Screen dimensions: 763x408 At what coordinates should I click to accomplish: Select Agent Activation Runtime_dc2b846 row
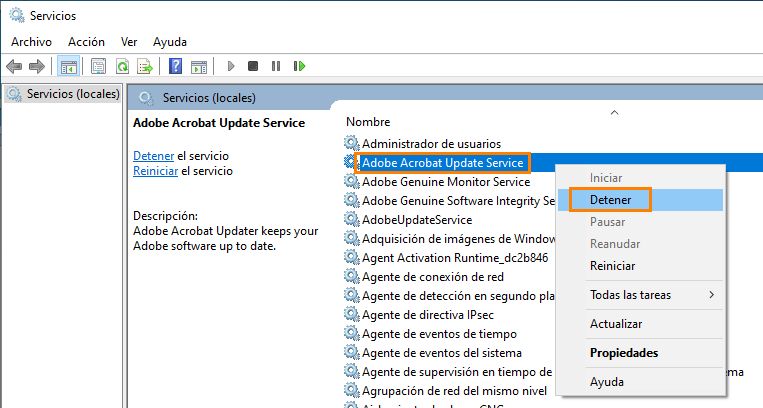(454, 258)
